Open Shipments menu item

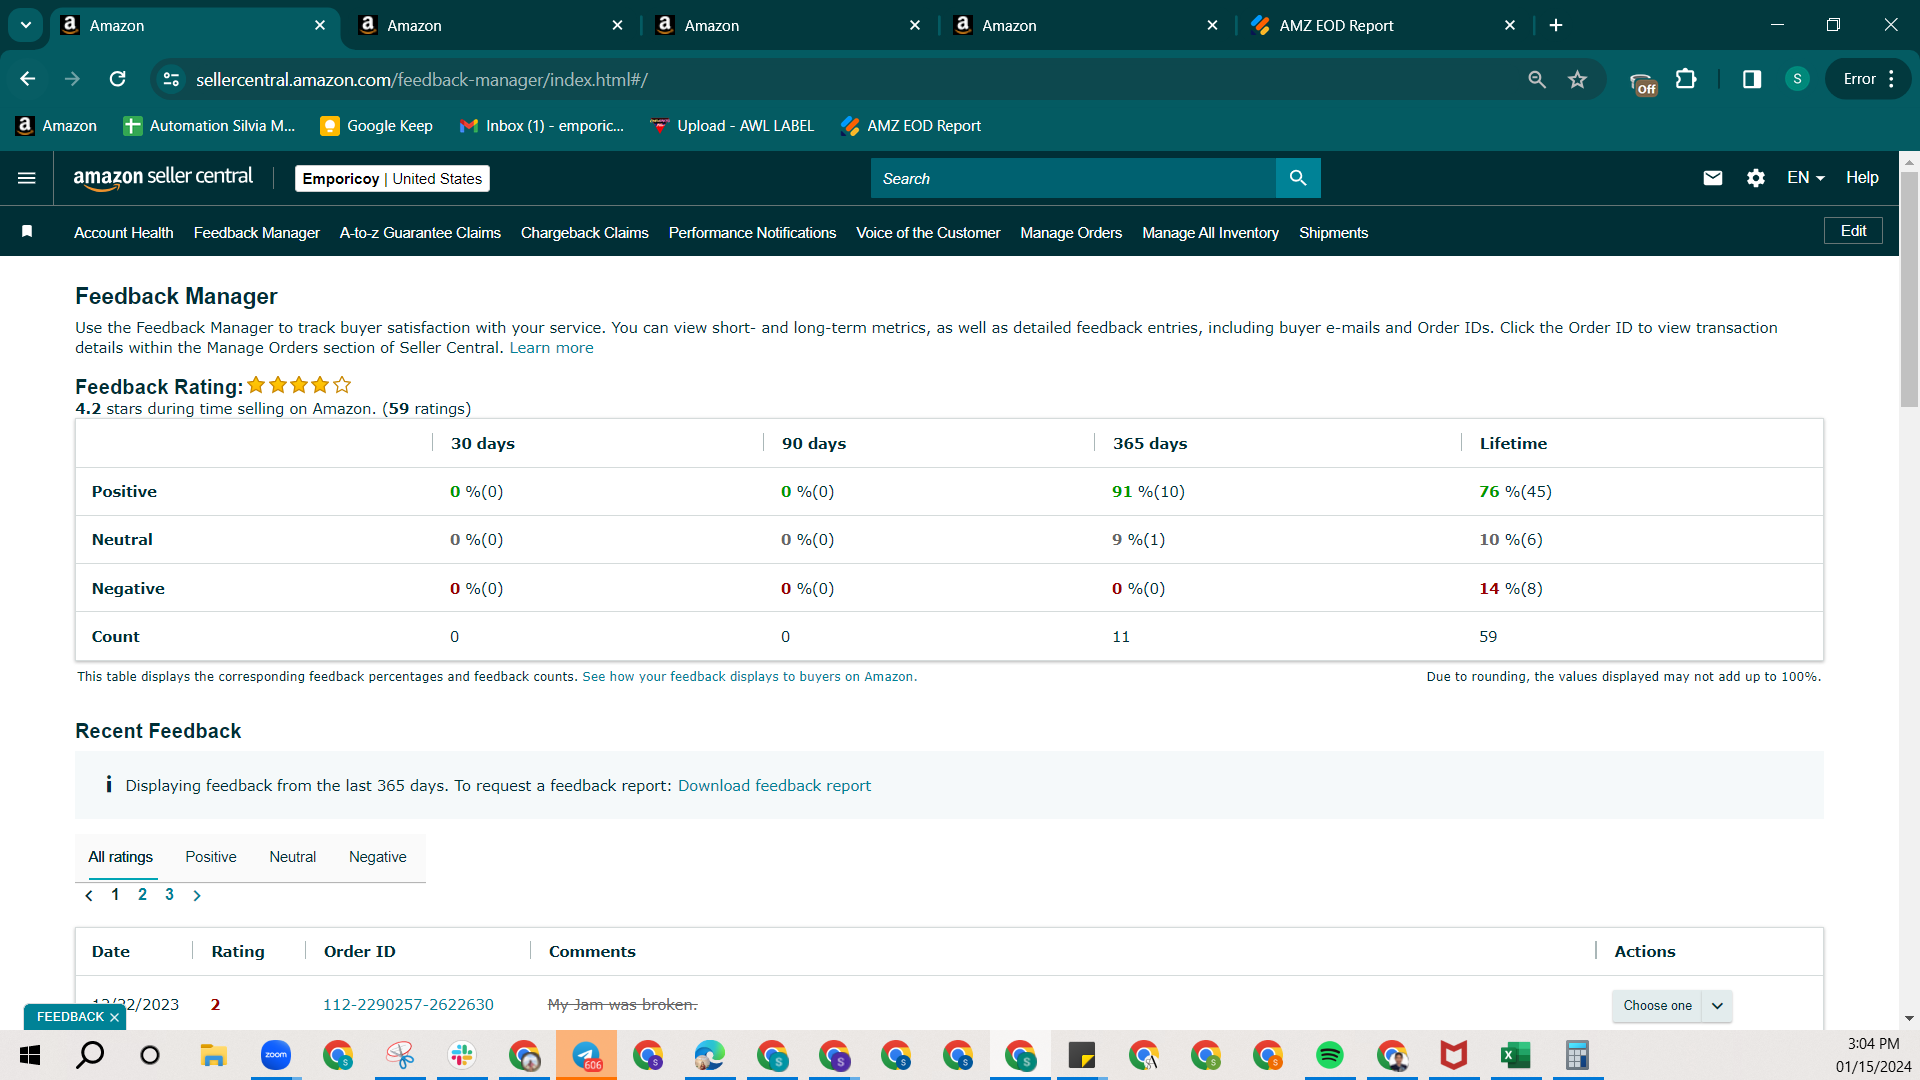click(1333, 233)
